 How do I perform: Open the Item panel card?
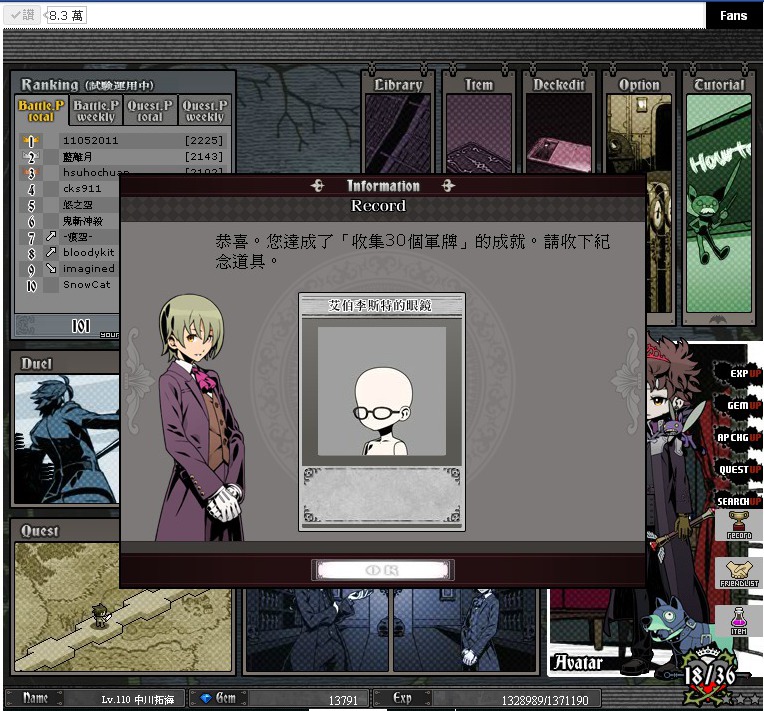click(478, 124)
